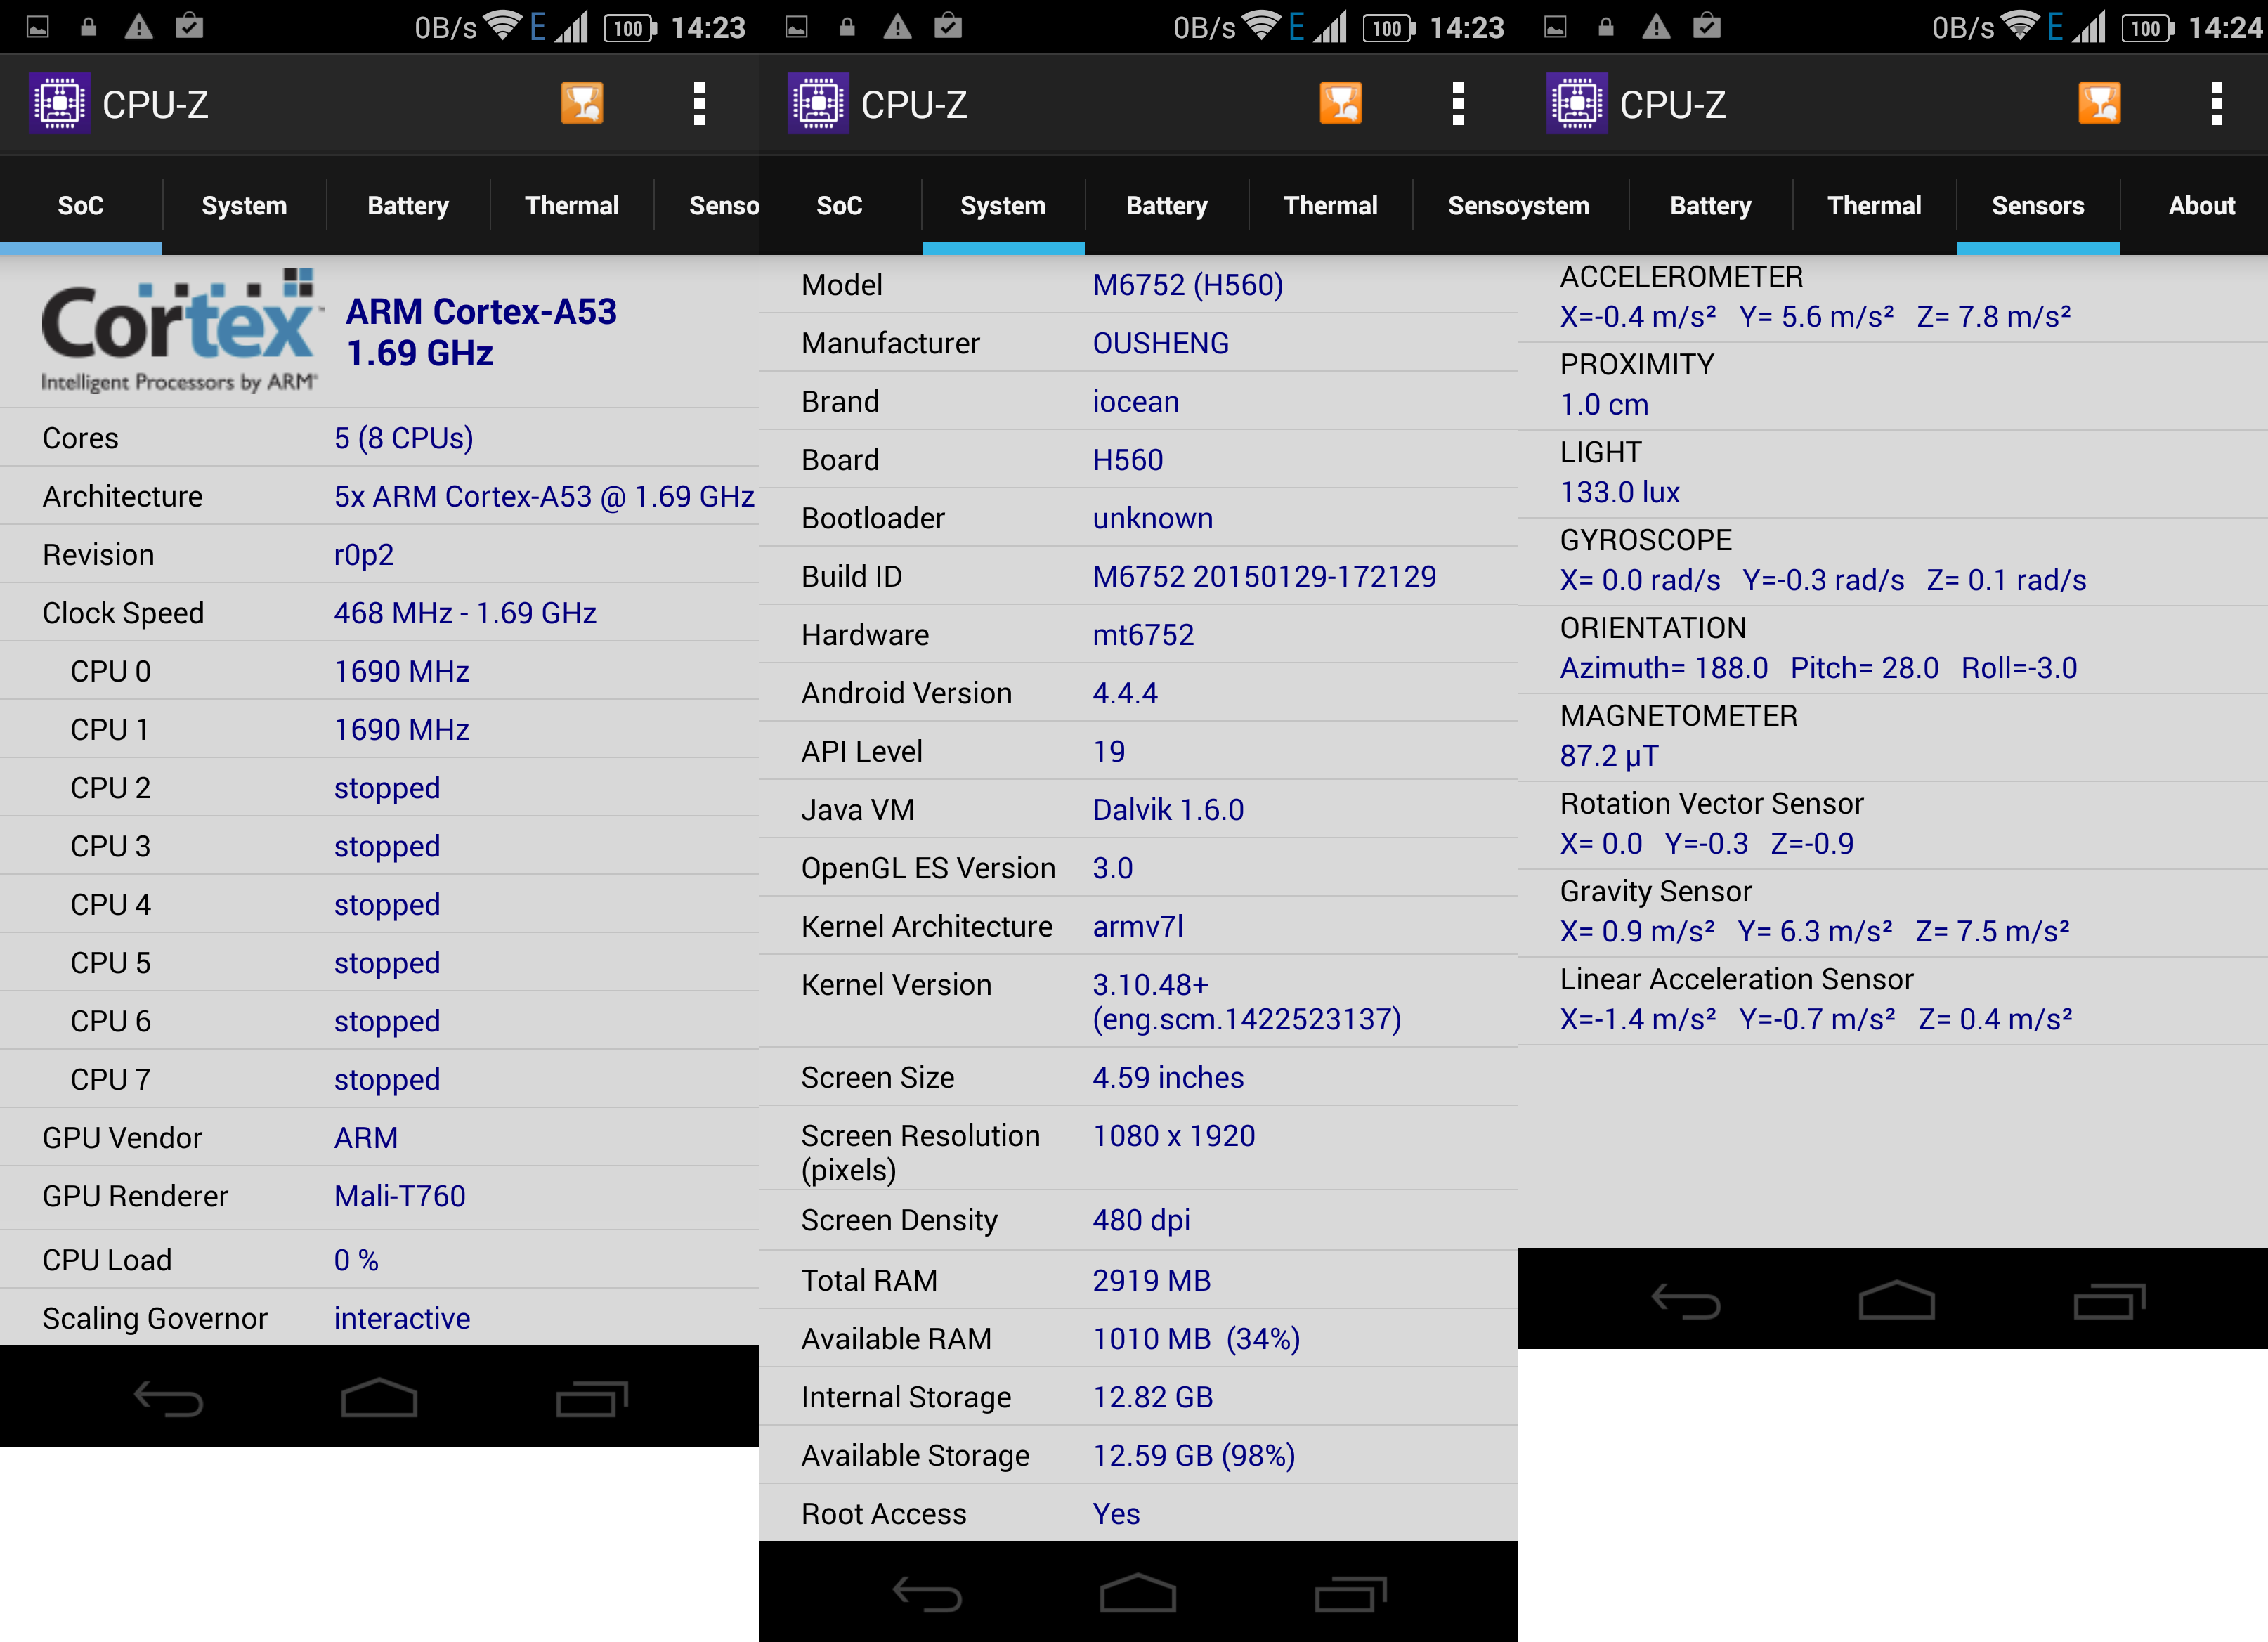
Task: Tap the warning triangle icon in left status bar
Action: (138, 27)
